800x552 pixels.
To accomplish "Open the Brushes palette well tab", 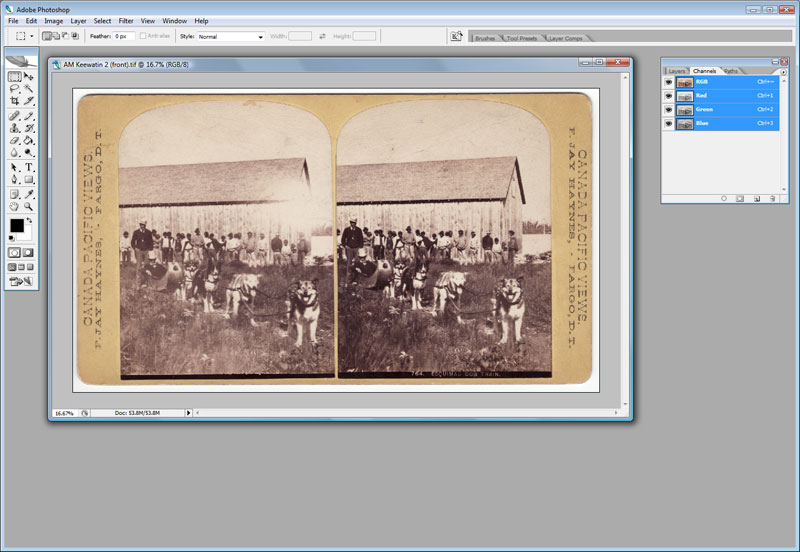I will [486, 38].
